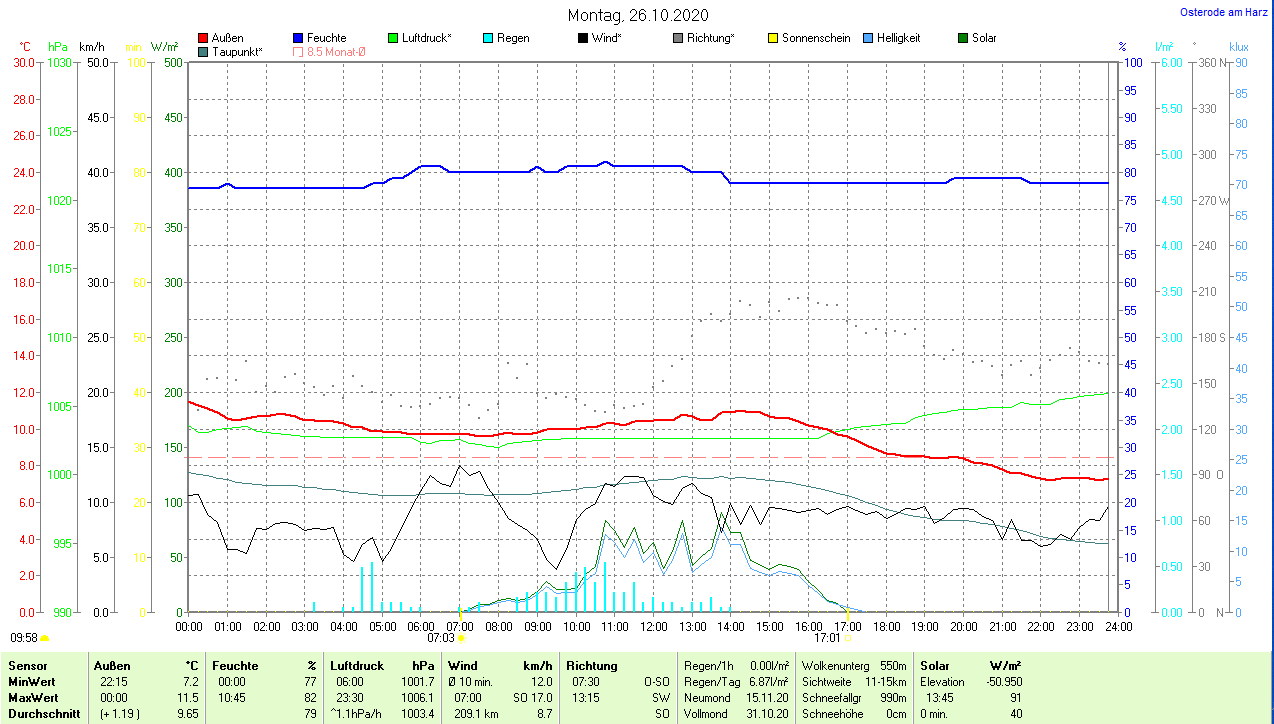Click the 12:00 label on time axis
This screenshot has width=1274, height=724.
pyautogui.click(x=653, y=626)
